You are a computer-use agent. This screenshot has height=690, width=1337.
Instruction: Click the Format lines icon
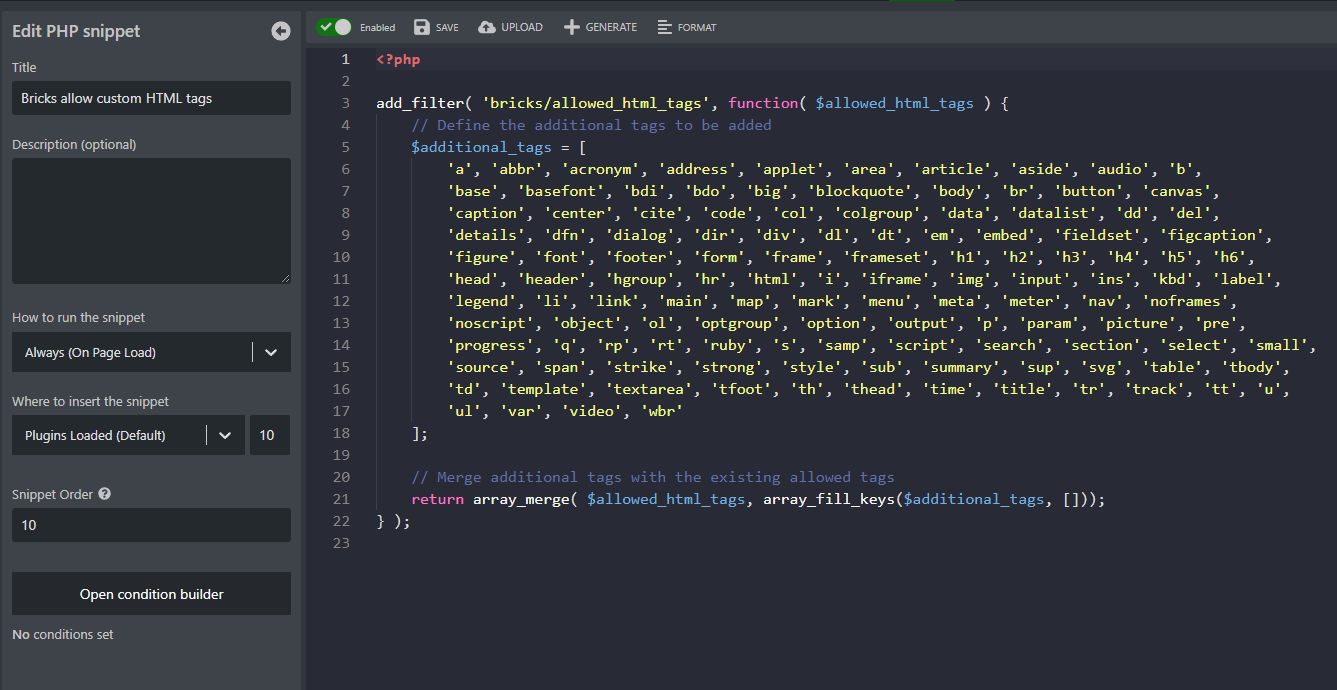point(665,27)
